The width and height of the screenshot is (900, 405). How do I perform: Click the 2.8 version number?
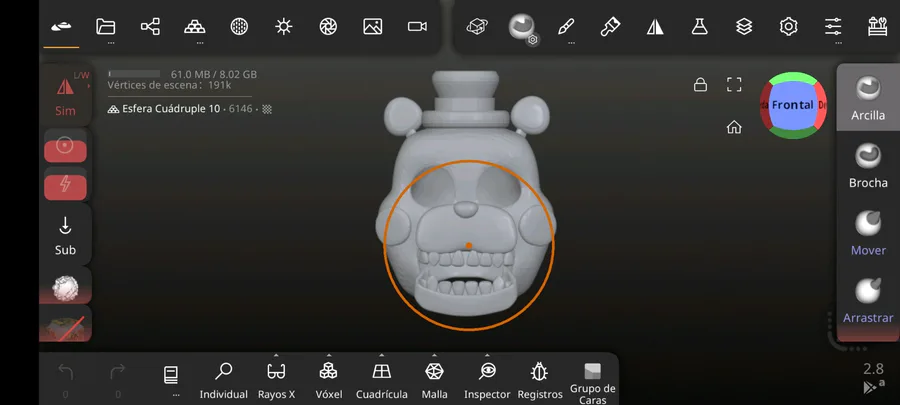pyautogui.click(x=873, y=368)
